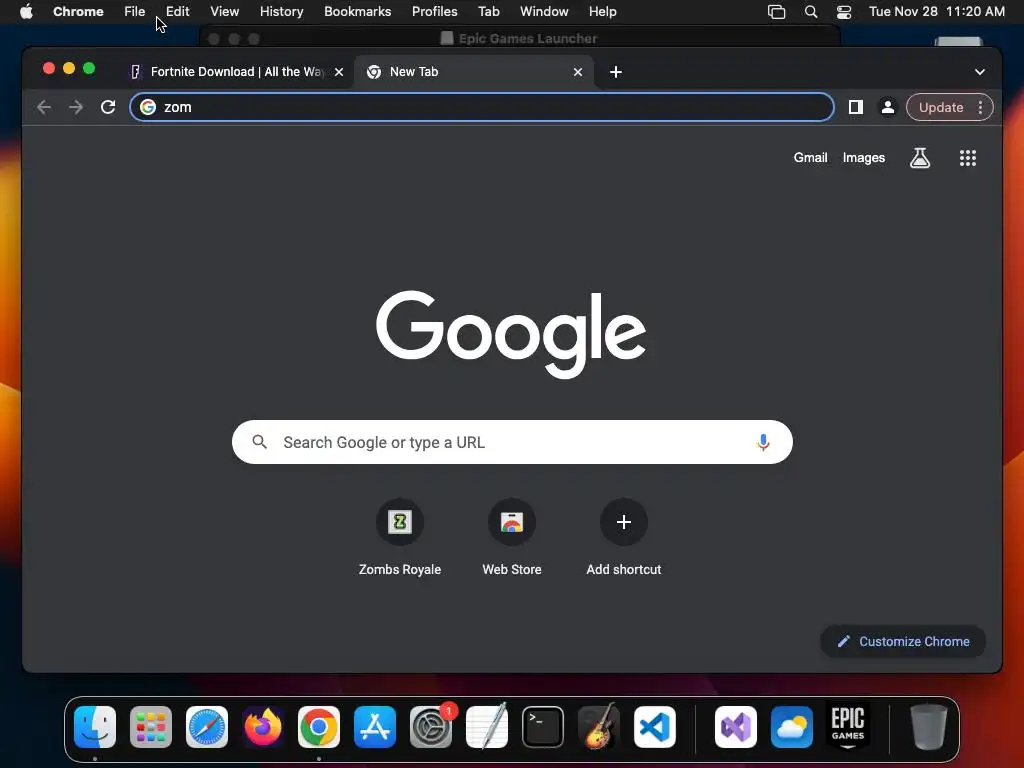The image size is (1024, 768).
Task: Click the magnifier icon in the search box
Action: 259,442
